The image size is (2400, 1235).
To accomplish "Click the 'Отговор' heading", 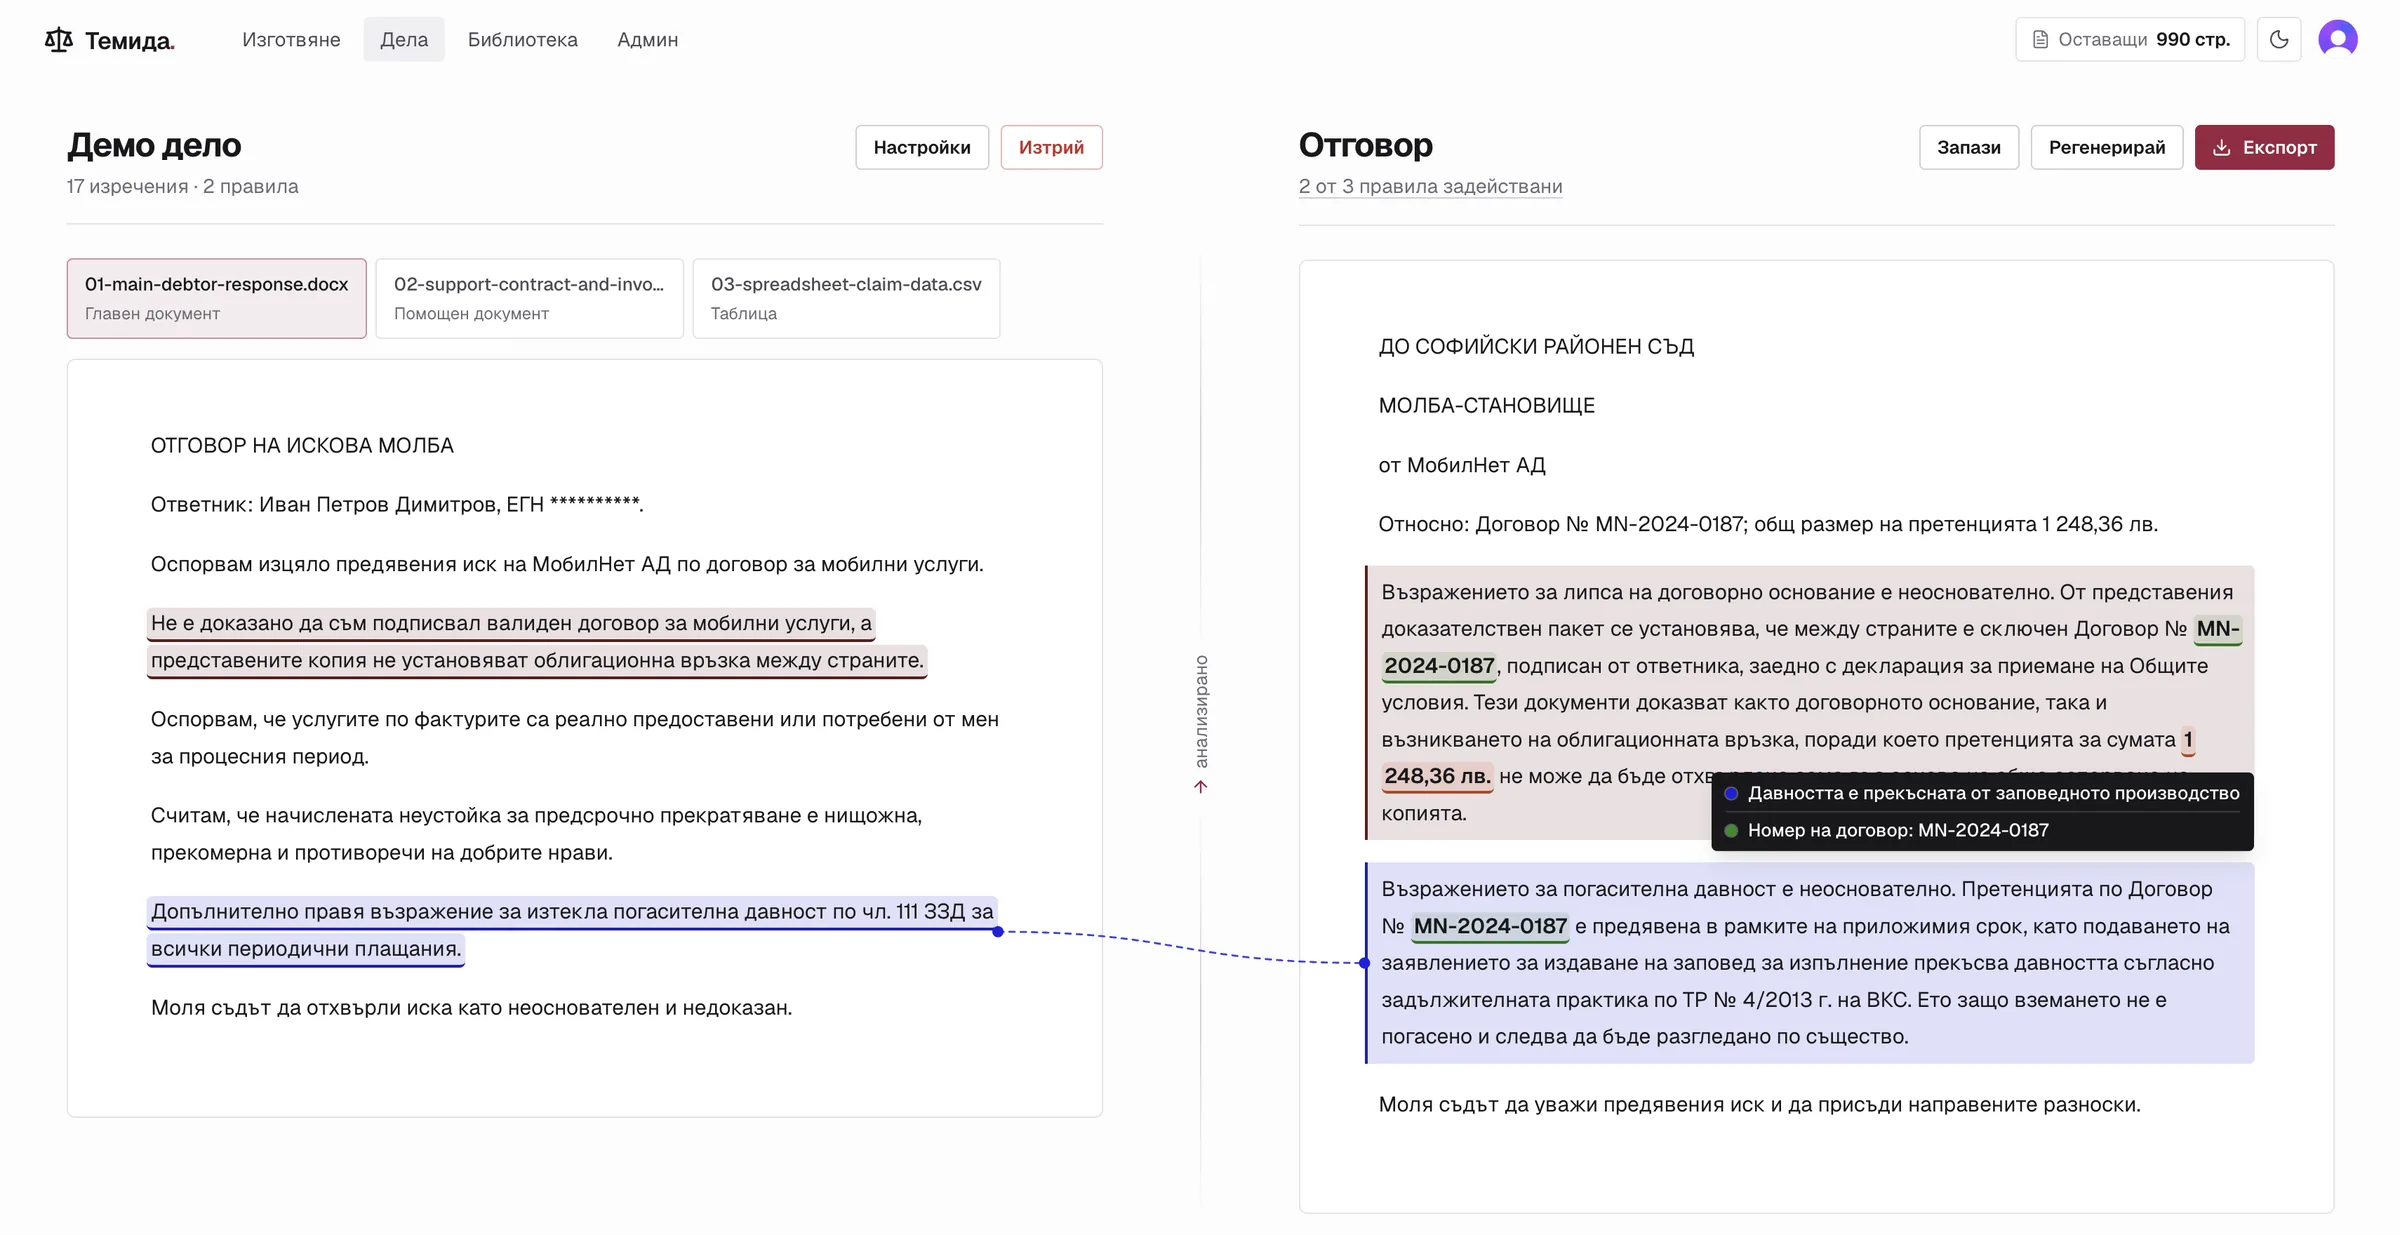I will [1365, 145].
